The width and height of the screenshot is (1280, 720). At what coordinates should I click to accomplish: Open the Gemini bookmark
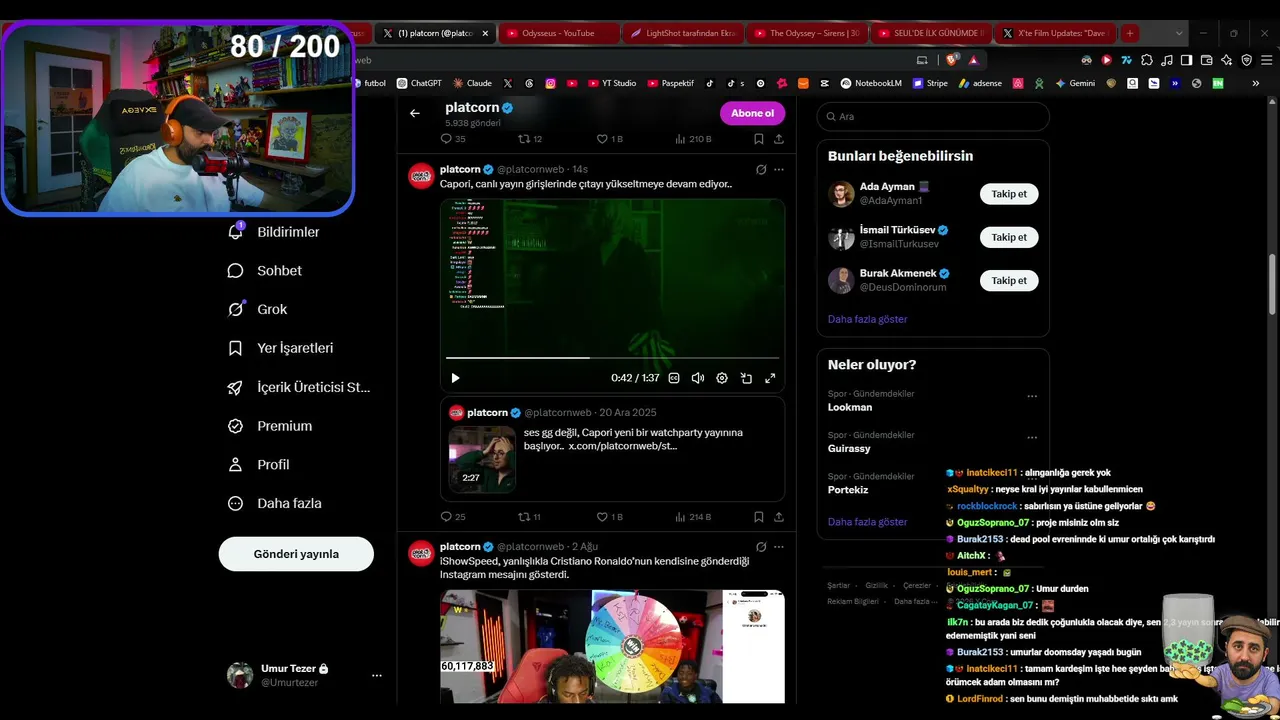tap(1075, 84)
